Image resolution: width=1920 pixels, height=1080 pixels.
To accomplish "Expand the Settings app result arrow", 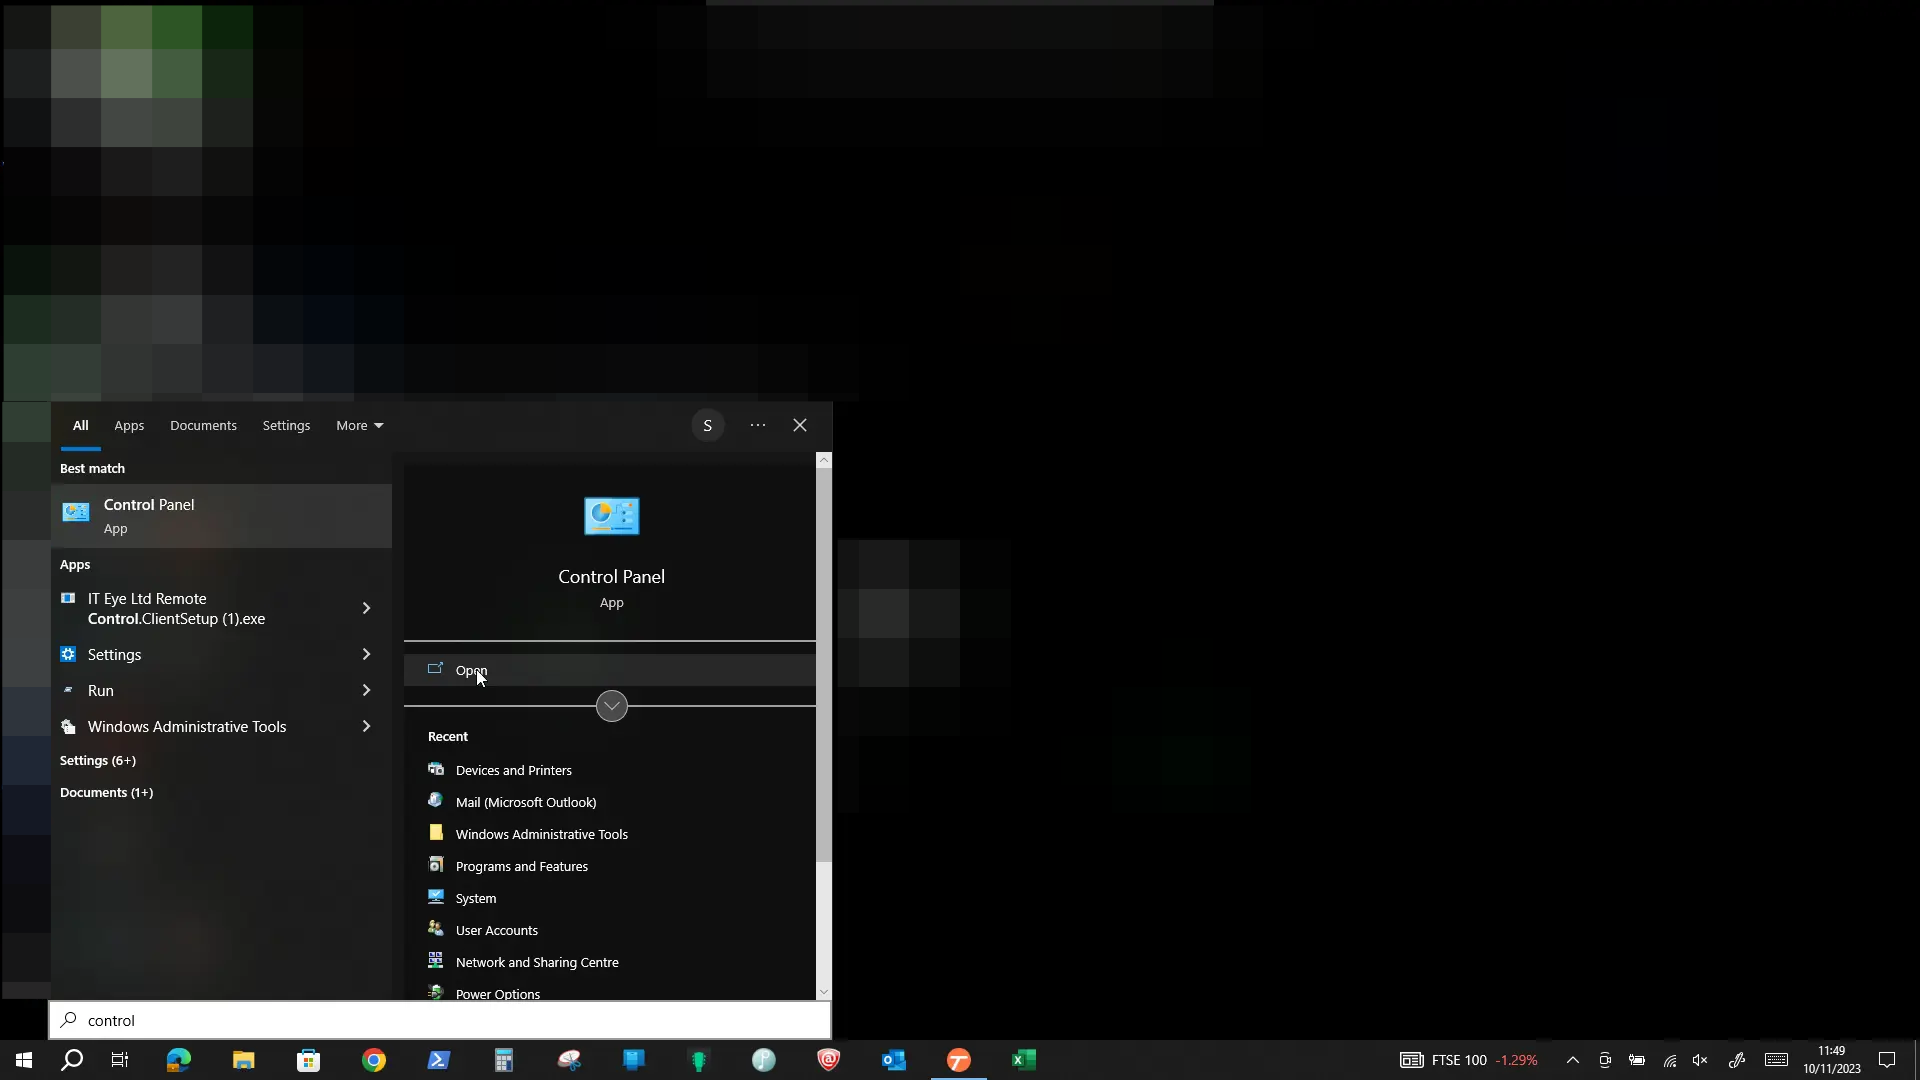I will click(366, 654).
